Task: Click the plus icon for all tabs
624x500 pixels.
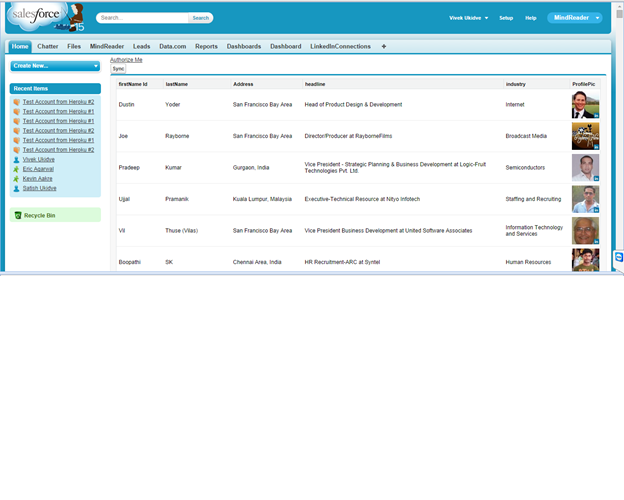Action: coord(384,47)
